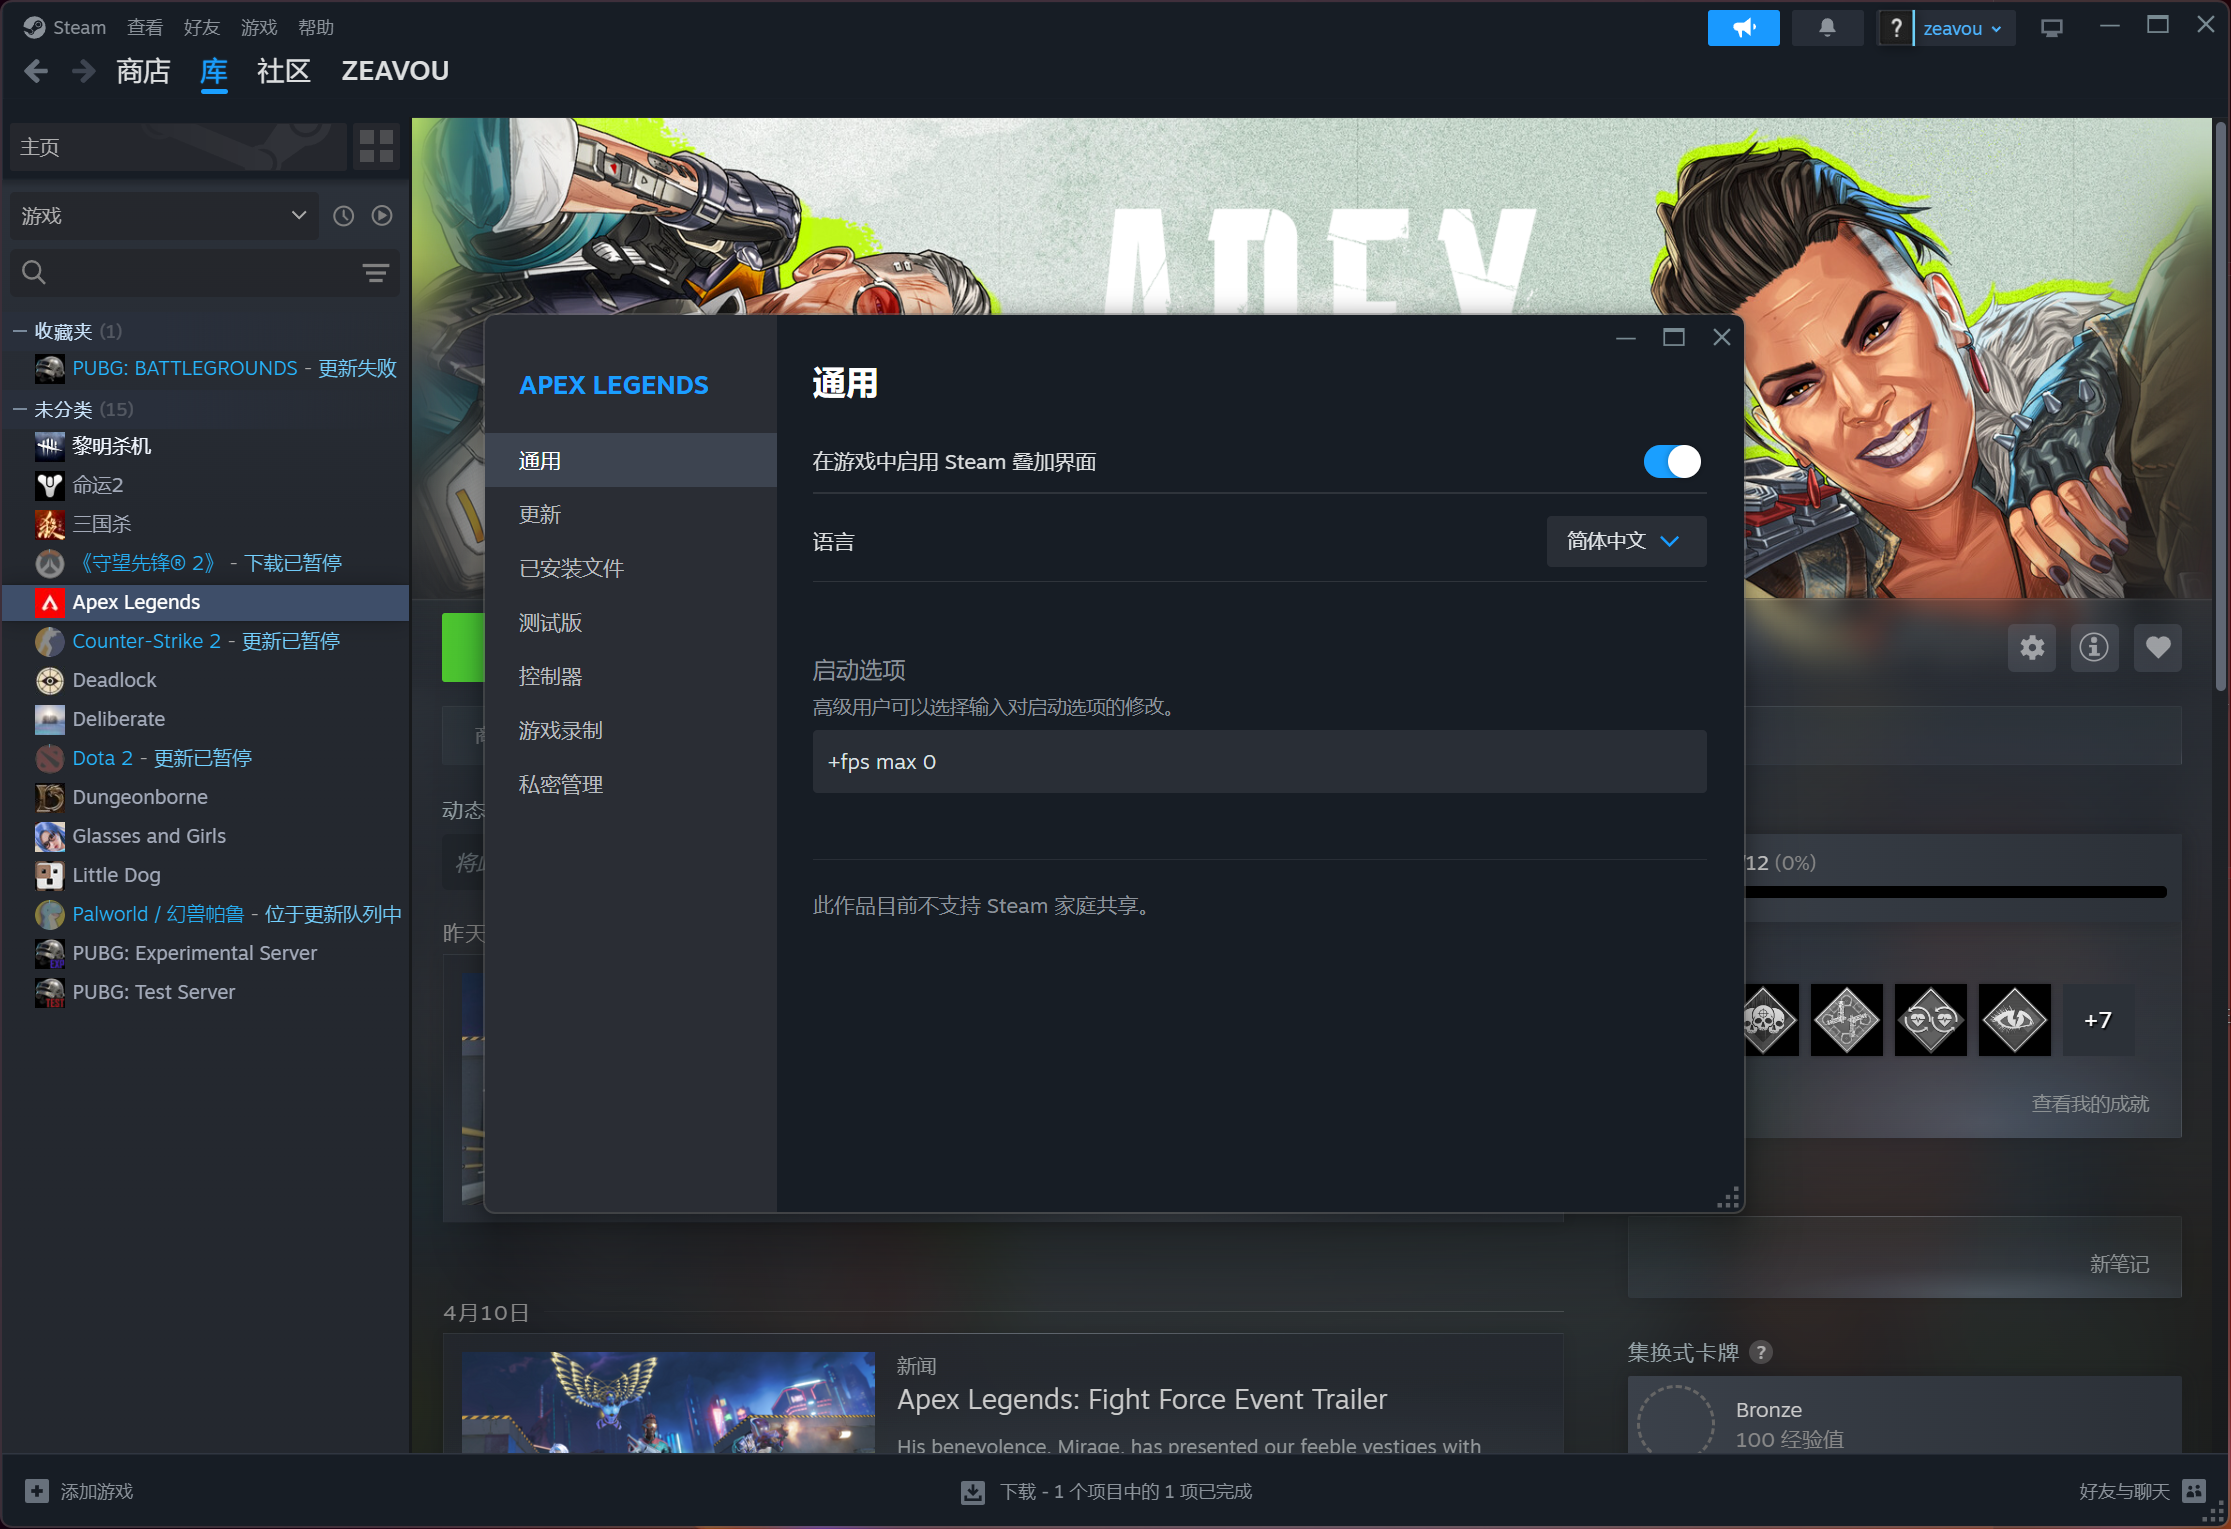The image size is (2231, 1529).
Task: Open Fight Force Event Trailer news thumbnail
Action: [668, 1402]
